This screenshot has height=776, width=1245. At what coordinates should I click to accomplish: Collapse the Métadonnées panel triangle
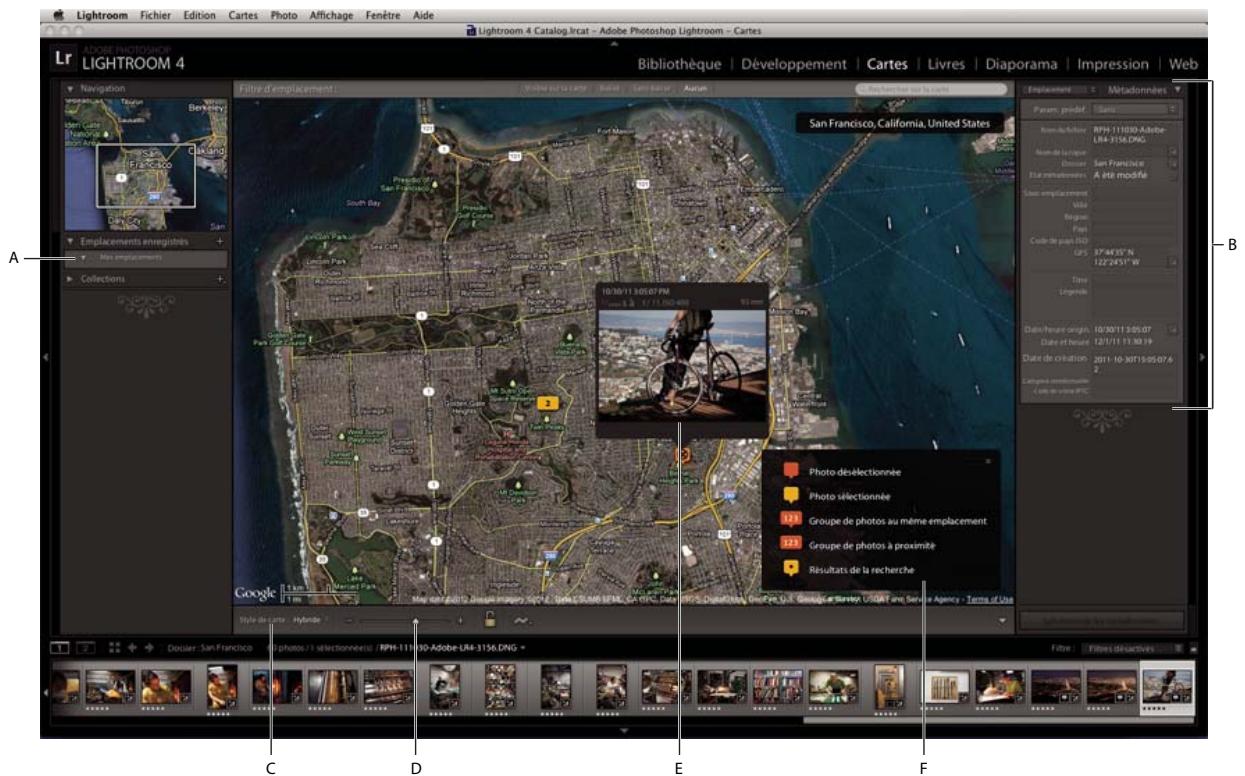pos(1178,90)
